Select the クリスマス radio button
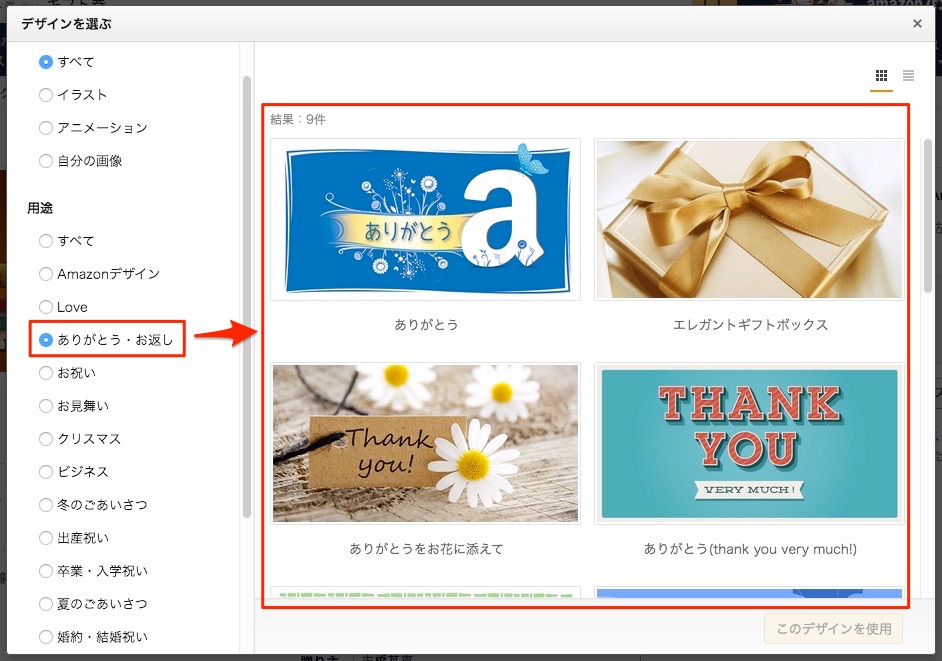The width and height of the screenshot is (942, 661). click(46, 439)
